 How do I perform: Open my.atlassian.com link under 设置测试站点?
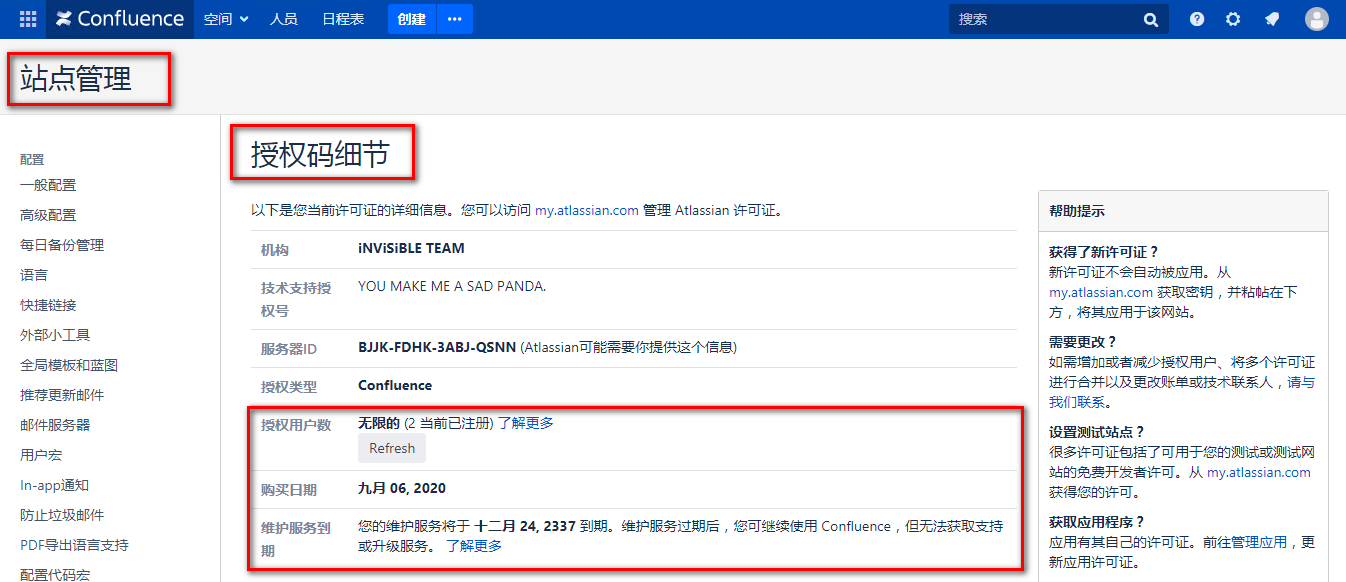[x=1259, y=472]
